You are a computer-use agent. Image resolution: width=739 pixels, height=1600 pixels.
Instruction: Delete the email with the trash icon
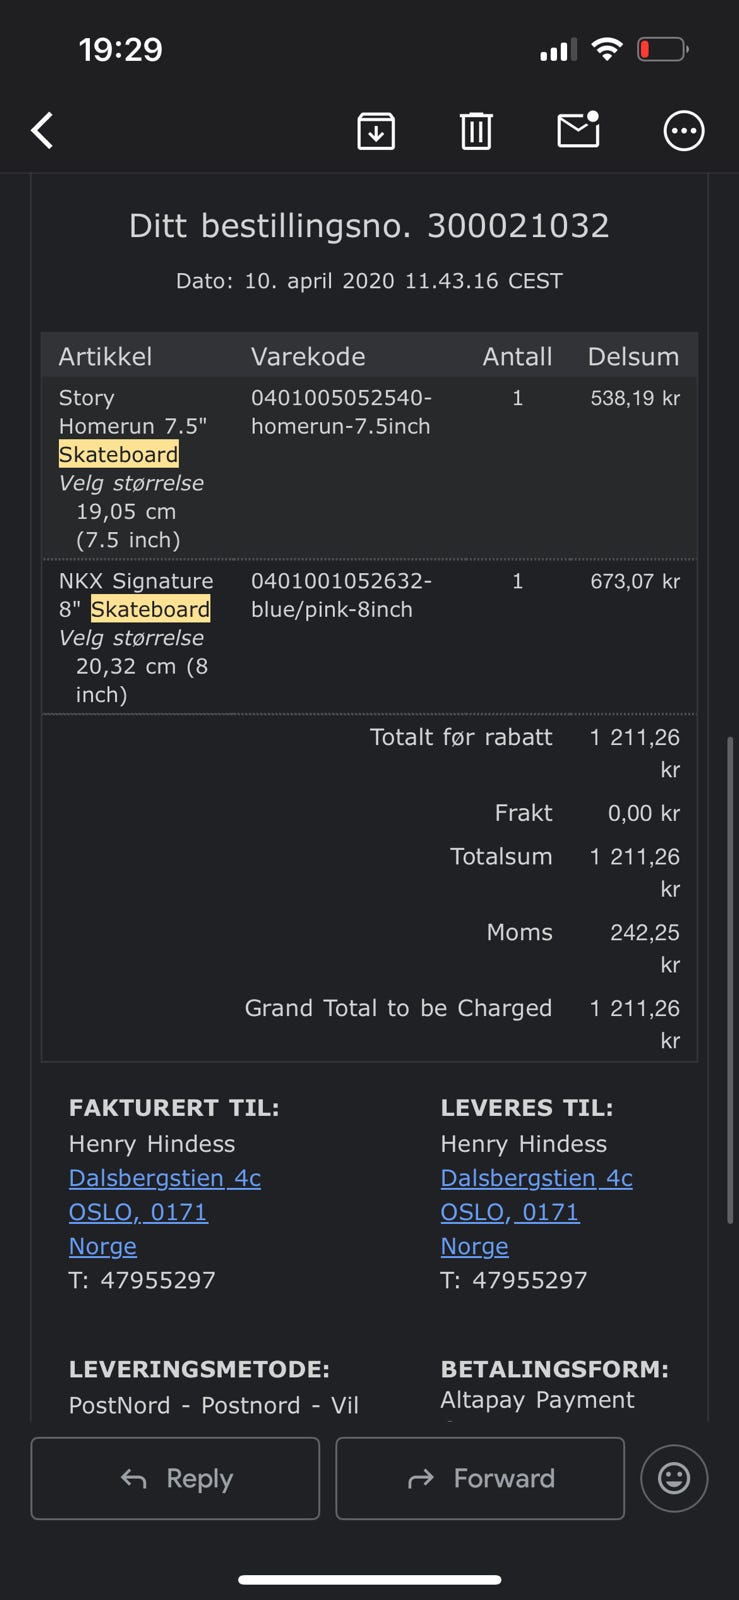click(476, 131)
